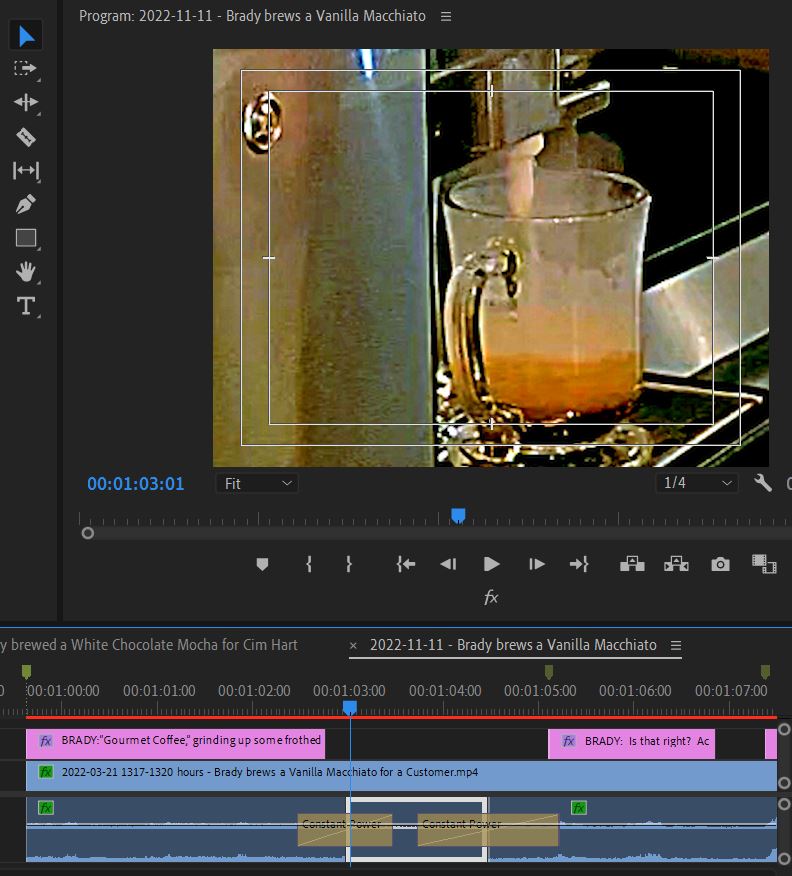Click the program timecode 00:01:03:01
The image size is (792, 876).
pyautogui.click(x=136, y=484)
